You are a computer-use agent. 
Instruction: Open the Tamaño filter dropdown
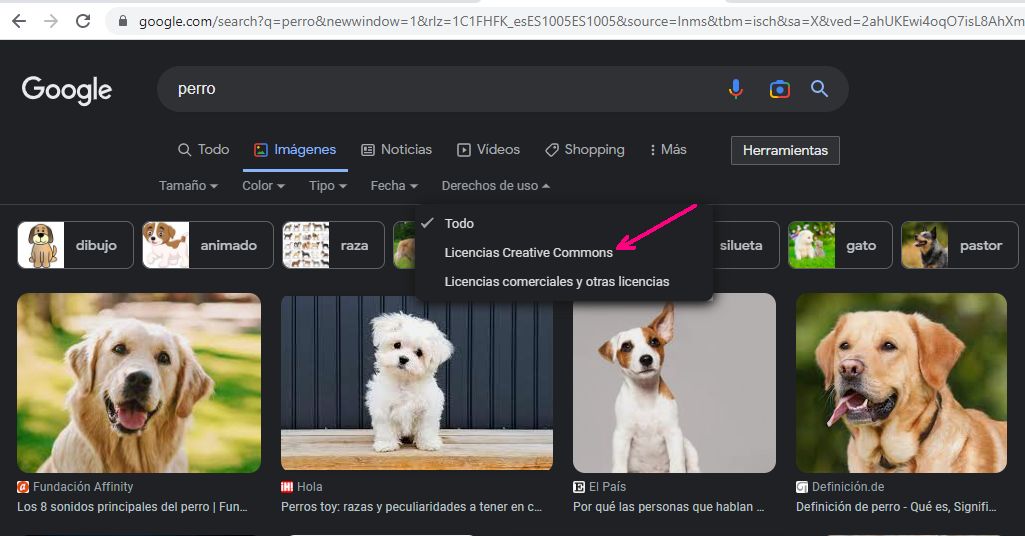tap(188, 186)
